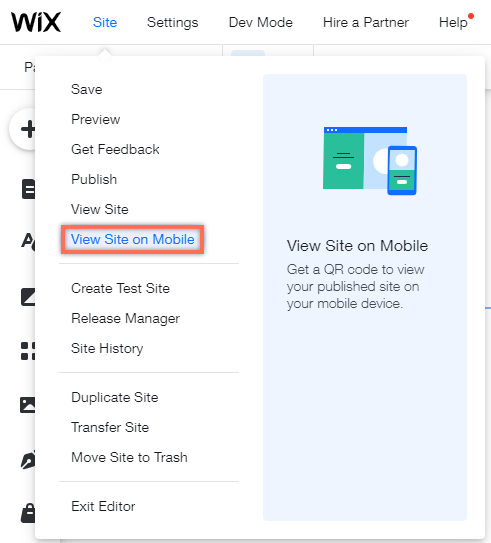Open the Hire a Partner menu

[366, 23]
